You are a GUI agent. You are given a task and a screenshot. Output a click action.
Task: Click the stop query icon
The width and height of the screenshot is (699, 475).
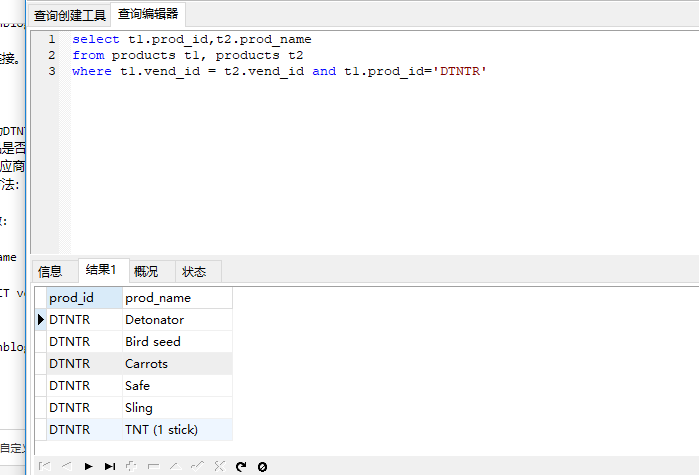pos(262,466)
